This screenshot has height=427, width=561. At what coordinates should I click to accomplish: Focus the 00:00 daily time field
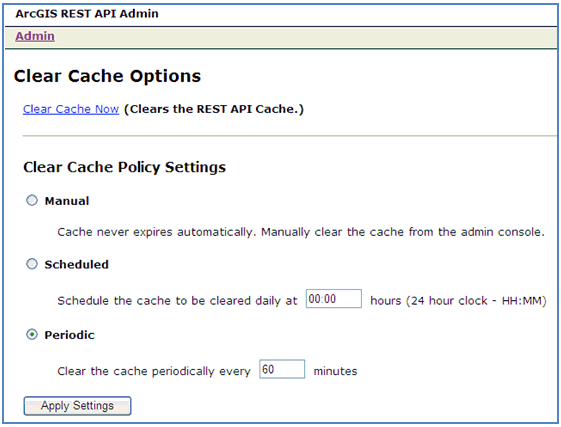coord(334,299)
